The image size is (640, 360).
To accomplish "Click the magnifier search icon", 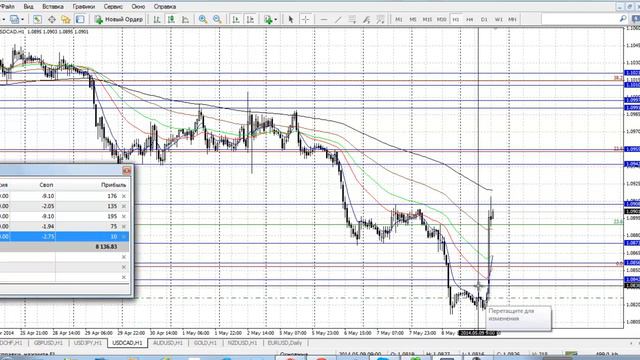I will pos(623,19).
